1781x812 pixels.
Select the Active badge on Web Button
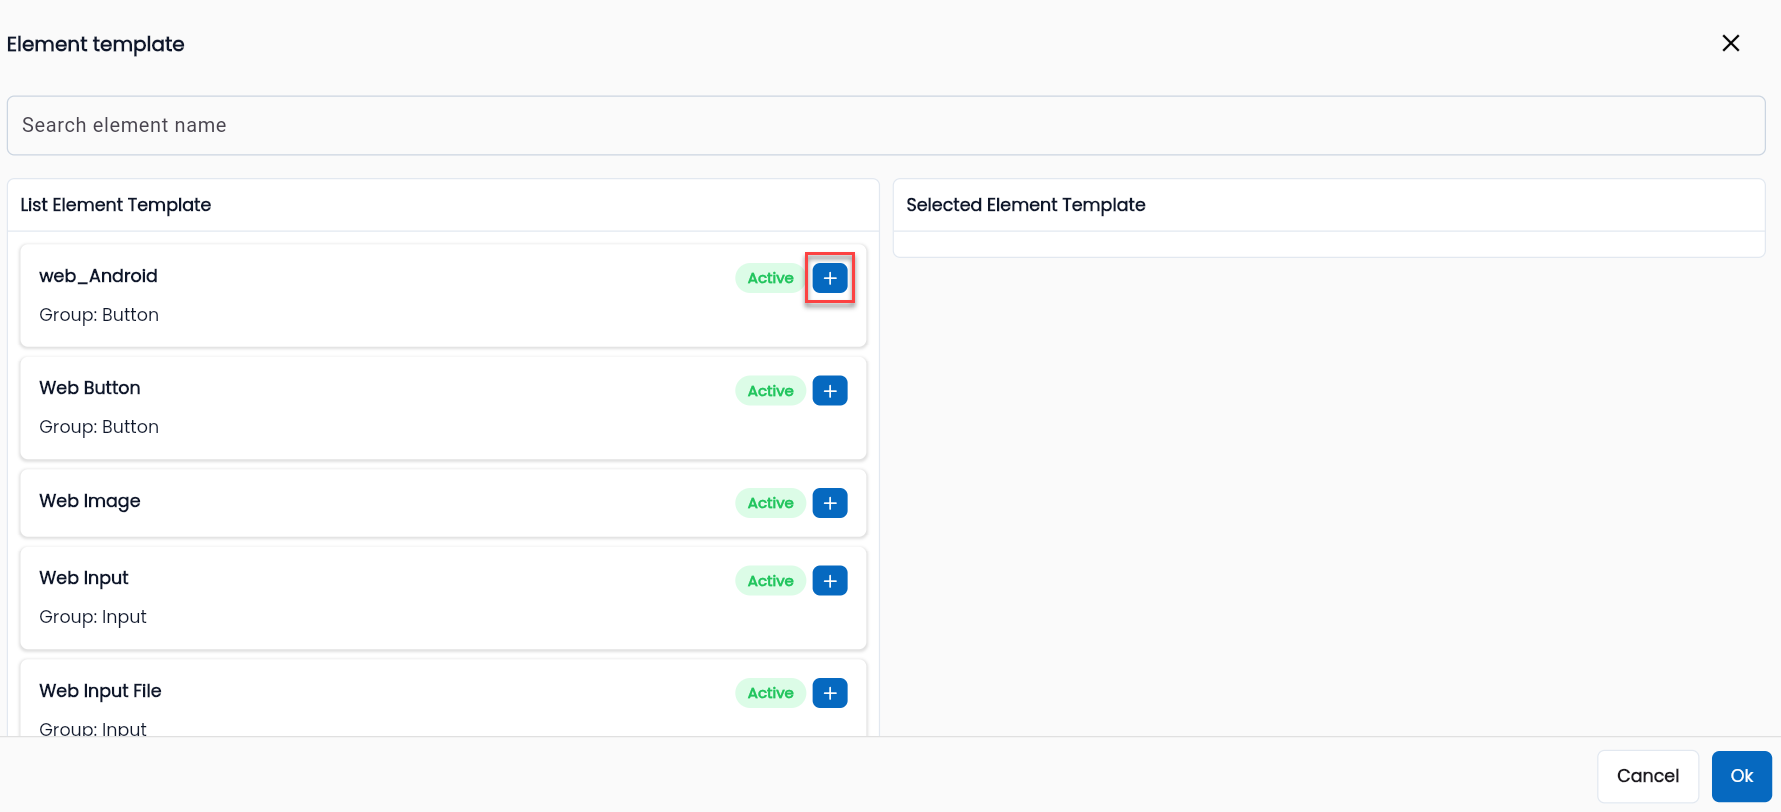coord(770,390)
